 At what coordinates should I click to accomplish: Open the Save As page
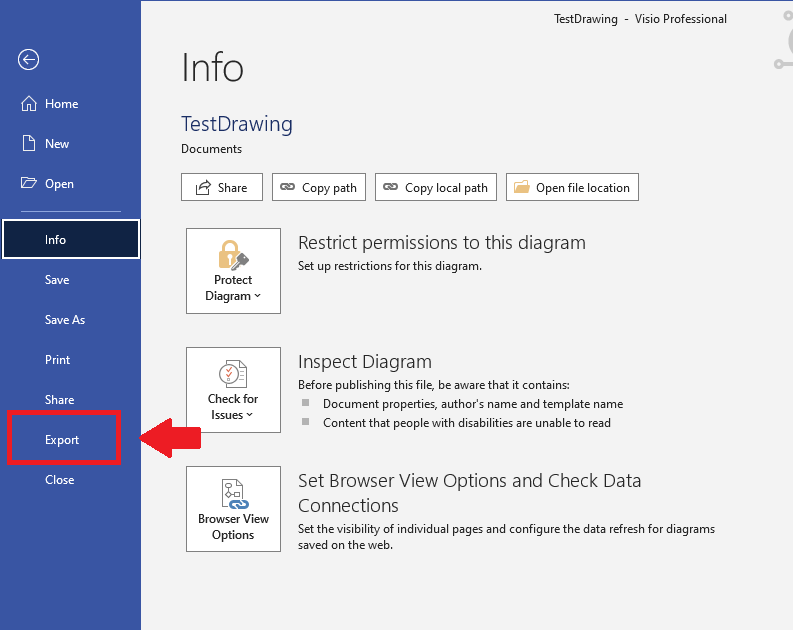point(70,320)
